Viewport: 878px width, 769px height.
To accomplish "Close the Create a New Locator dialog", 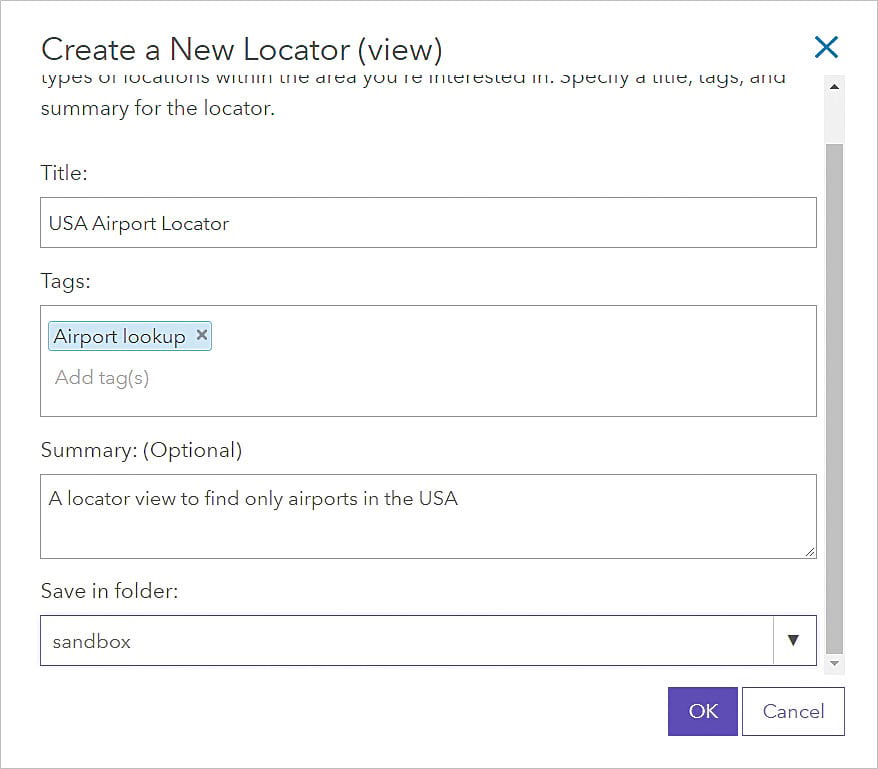I will [x=826, y=47].
